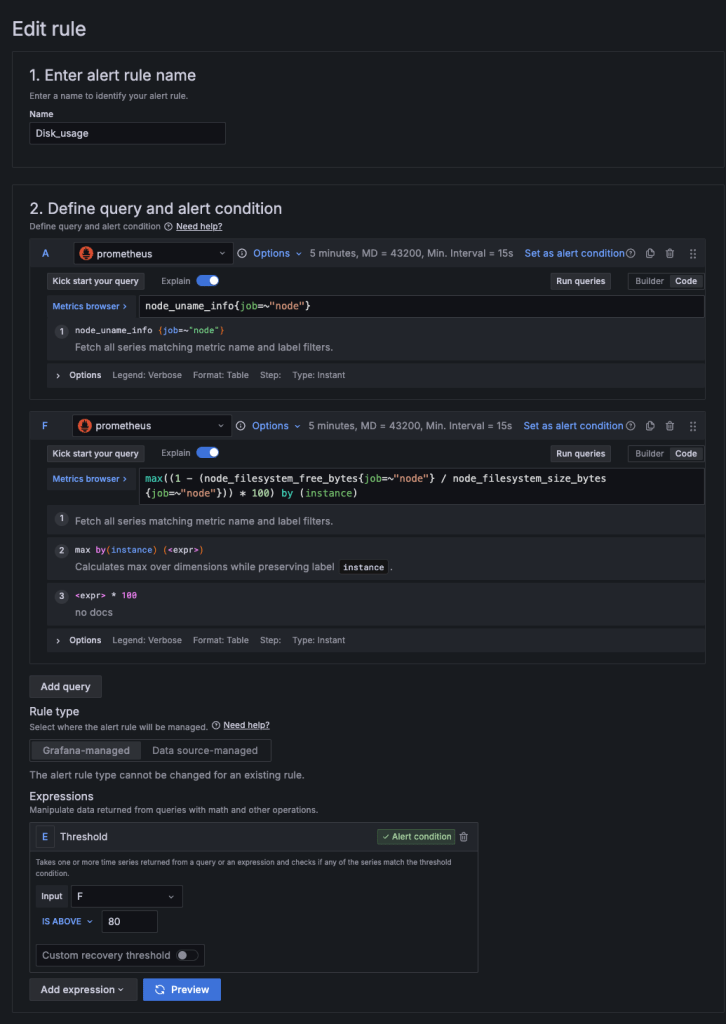Open the prometheus datasource dropdown for query A
Image resolution: width=726 pixels, height=1024 pixels.
click(153, 254)
